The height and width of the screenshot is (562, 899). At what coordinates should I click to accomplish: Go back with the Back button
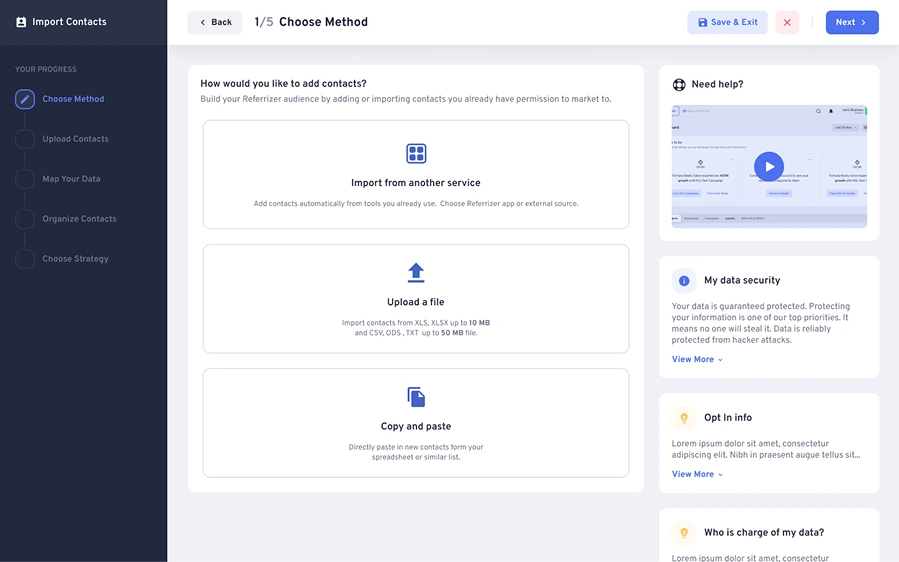click(x=215, y=22)
